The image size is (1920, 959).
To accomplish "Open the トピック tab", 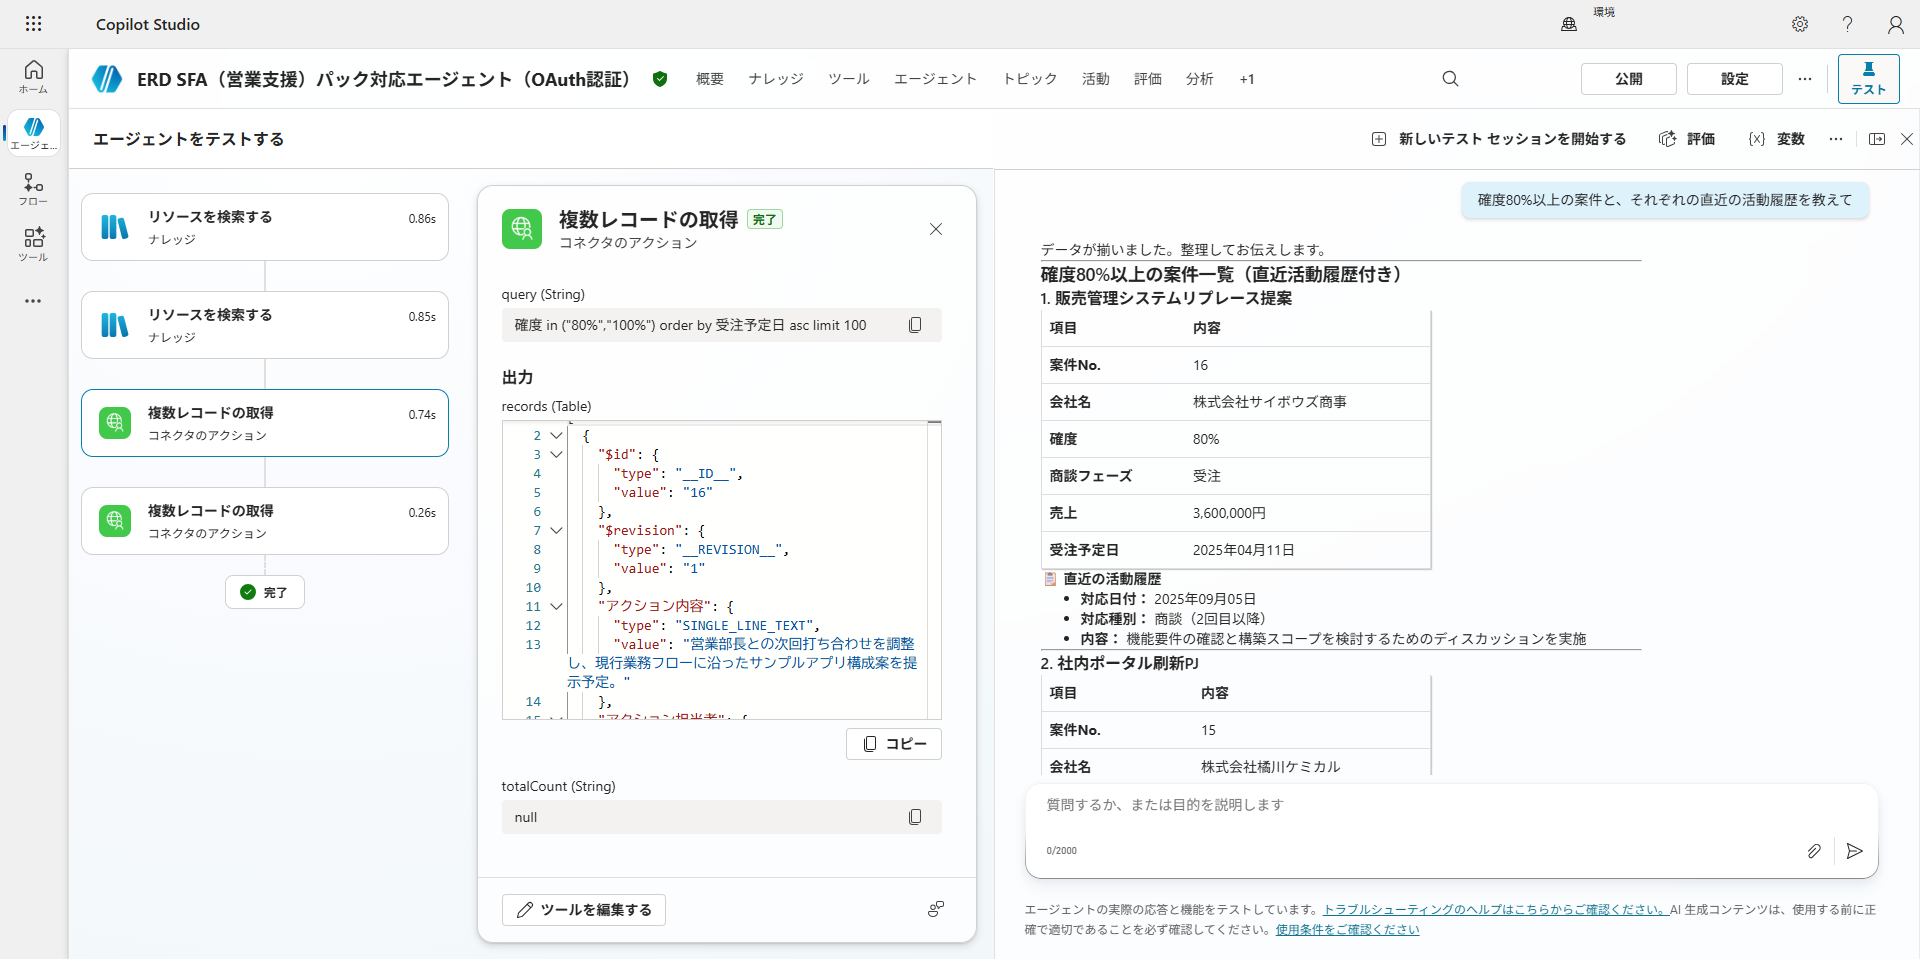I will pos(1030,79).
